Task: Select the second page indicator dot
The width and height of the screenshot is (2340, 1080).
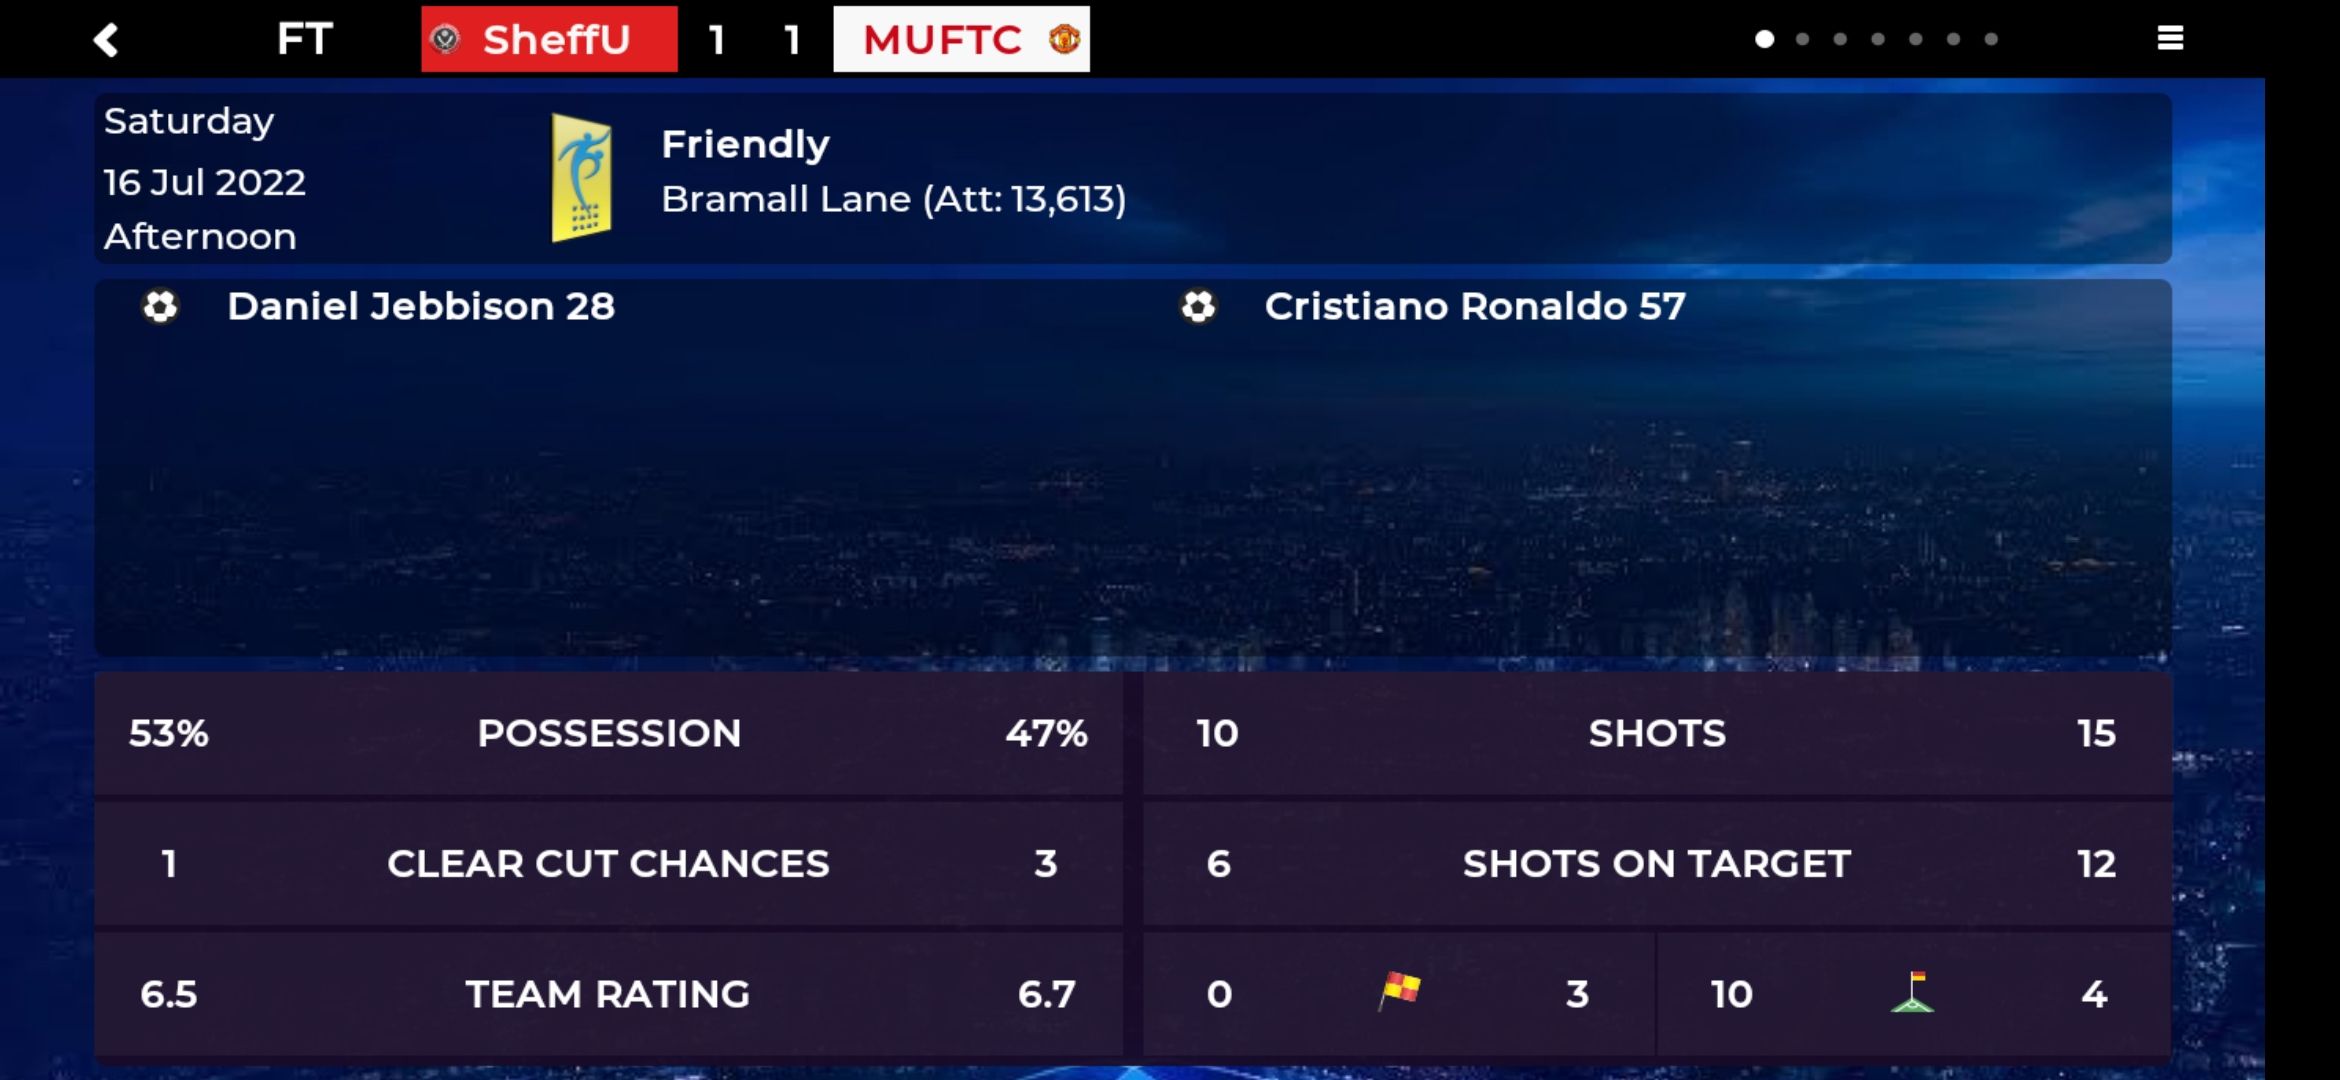Action: [x=1802, y=39]
